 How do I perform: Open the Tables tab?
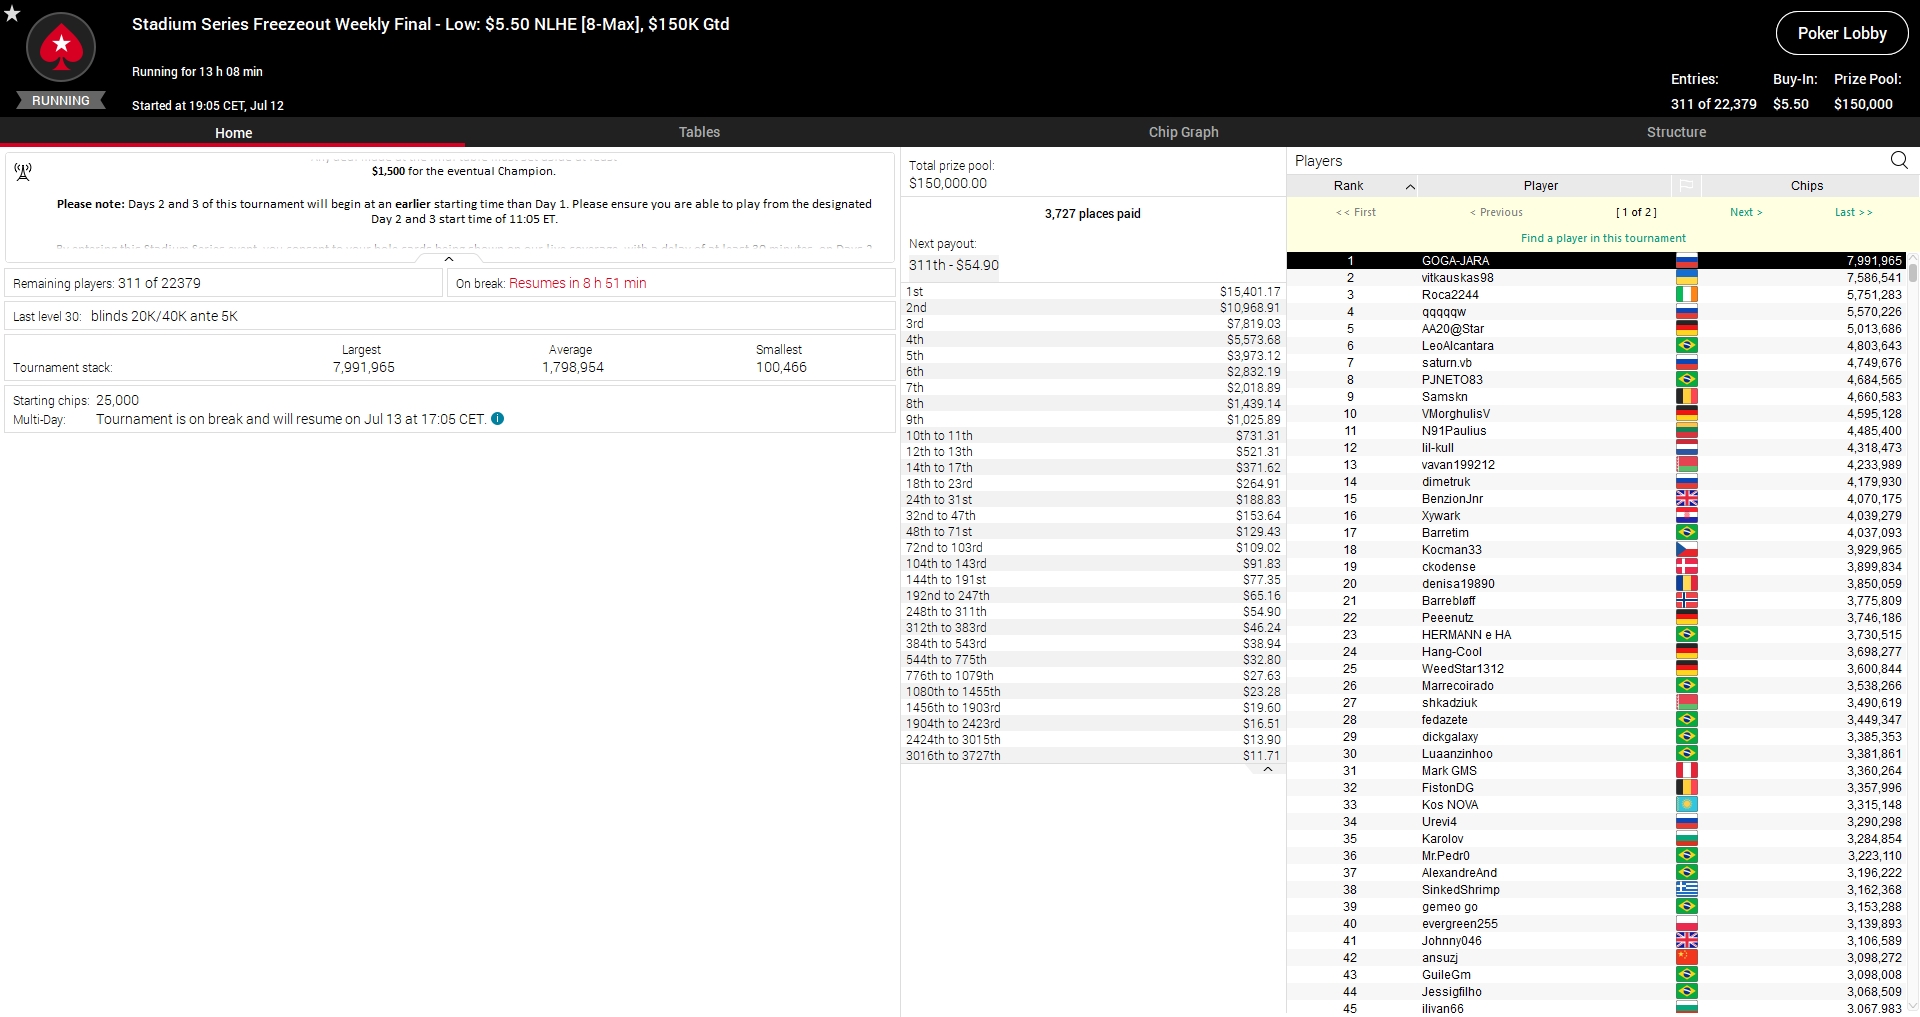click(x=699, y=132)
